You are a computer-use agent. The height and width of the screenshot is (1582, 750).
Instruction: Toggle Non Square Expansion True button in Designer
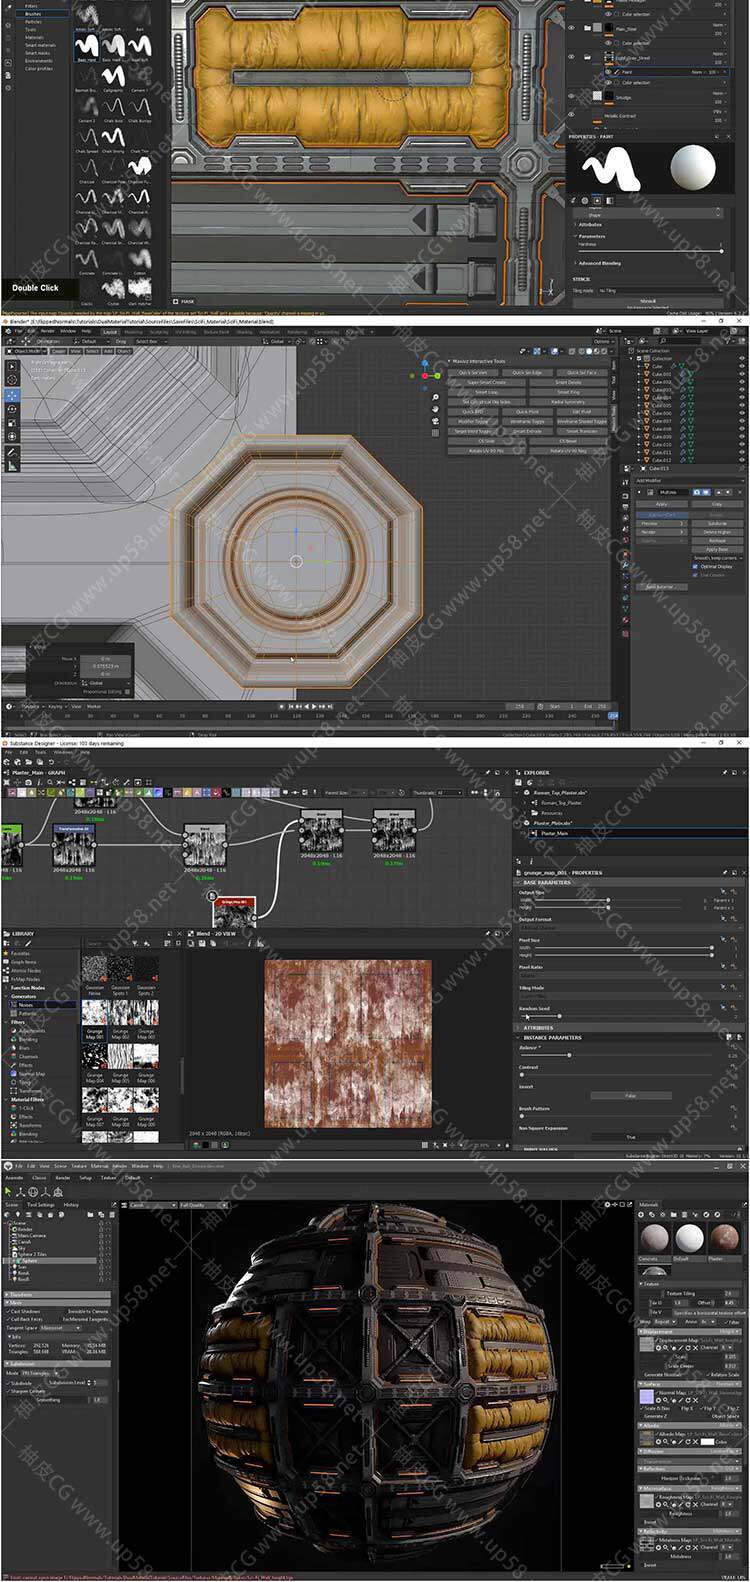point(631,1137)
